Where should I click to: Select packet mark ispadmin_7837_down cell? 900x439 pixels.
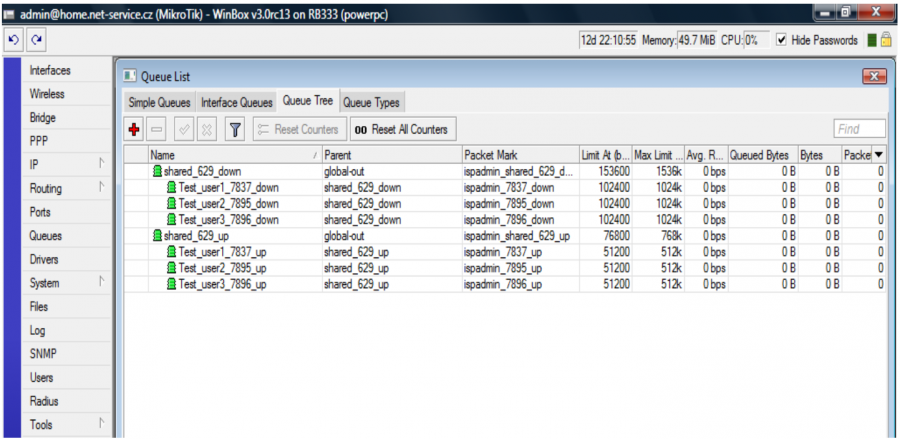click(x=509, y=188)
